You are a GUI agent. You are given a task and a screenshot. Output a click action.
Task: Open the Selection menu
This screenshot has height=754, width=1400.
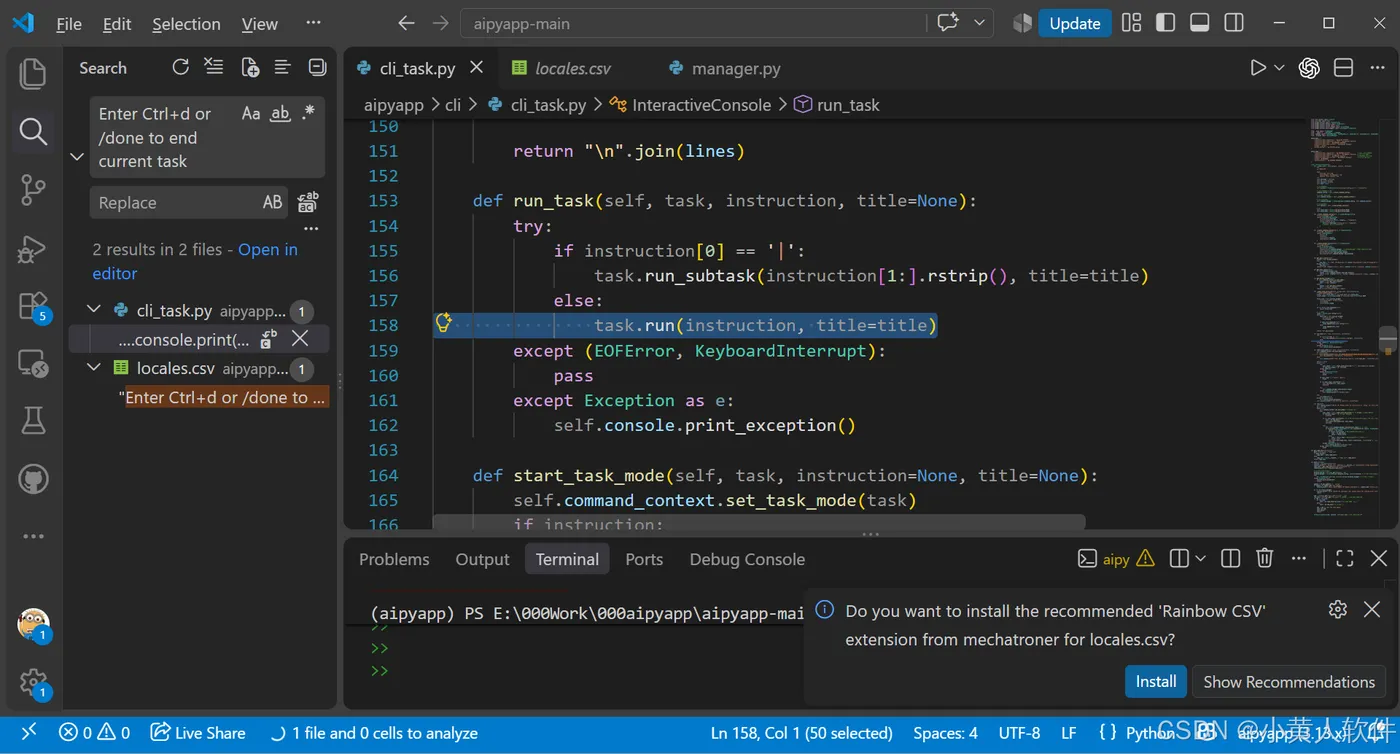(x=186, y=24)
